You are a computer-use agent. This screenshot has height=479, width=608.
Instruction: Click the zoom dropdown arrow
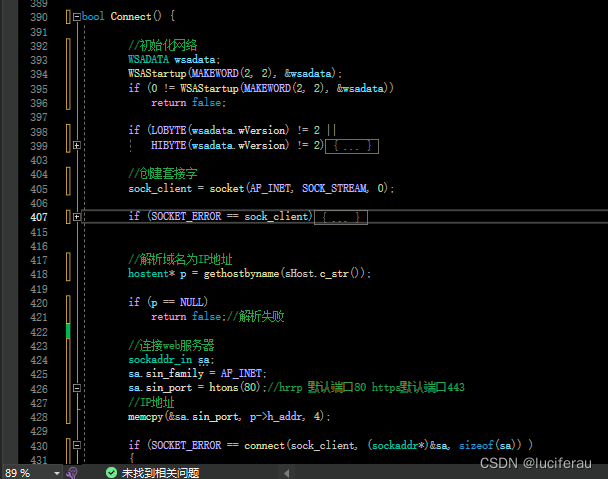(57, 473)
